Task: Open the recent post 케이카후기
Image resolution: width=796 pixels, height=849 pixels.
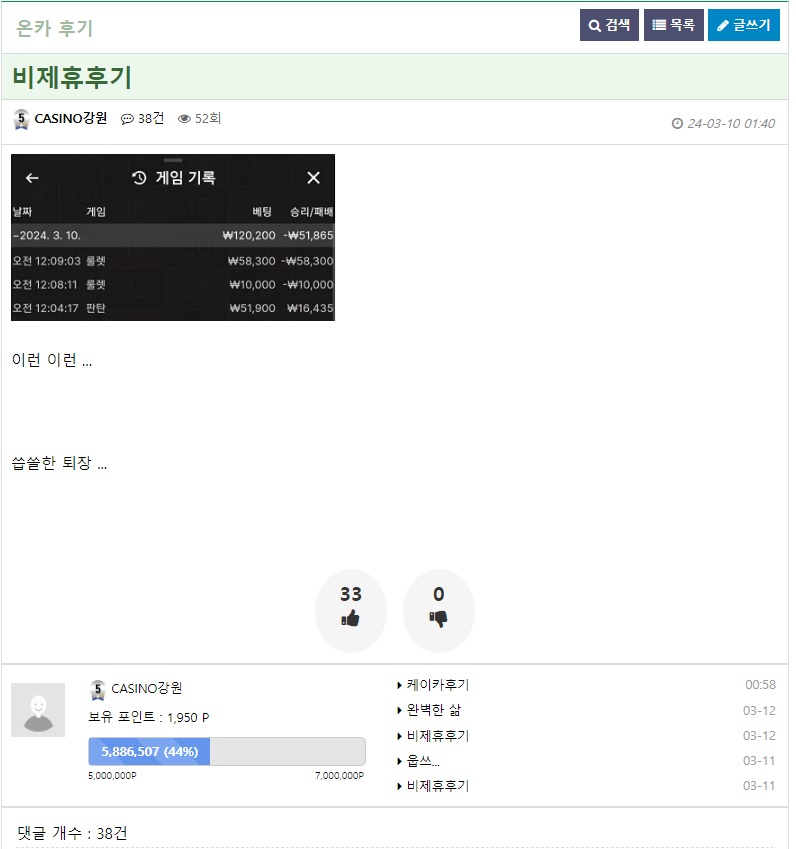Action: 438,685
